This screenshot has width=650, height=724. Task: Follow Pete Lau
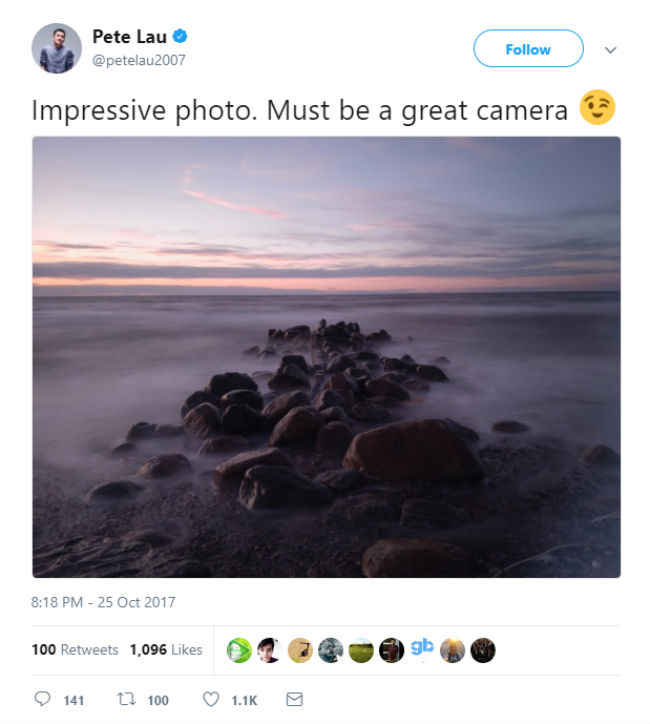pyautogui.click(x=528, y=48)
